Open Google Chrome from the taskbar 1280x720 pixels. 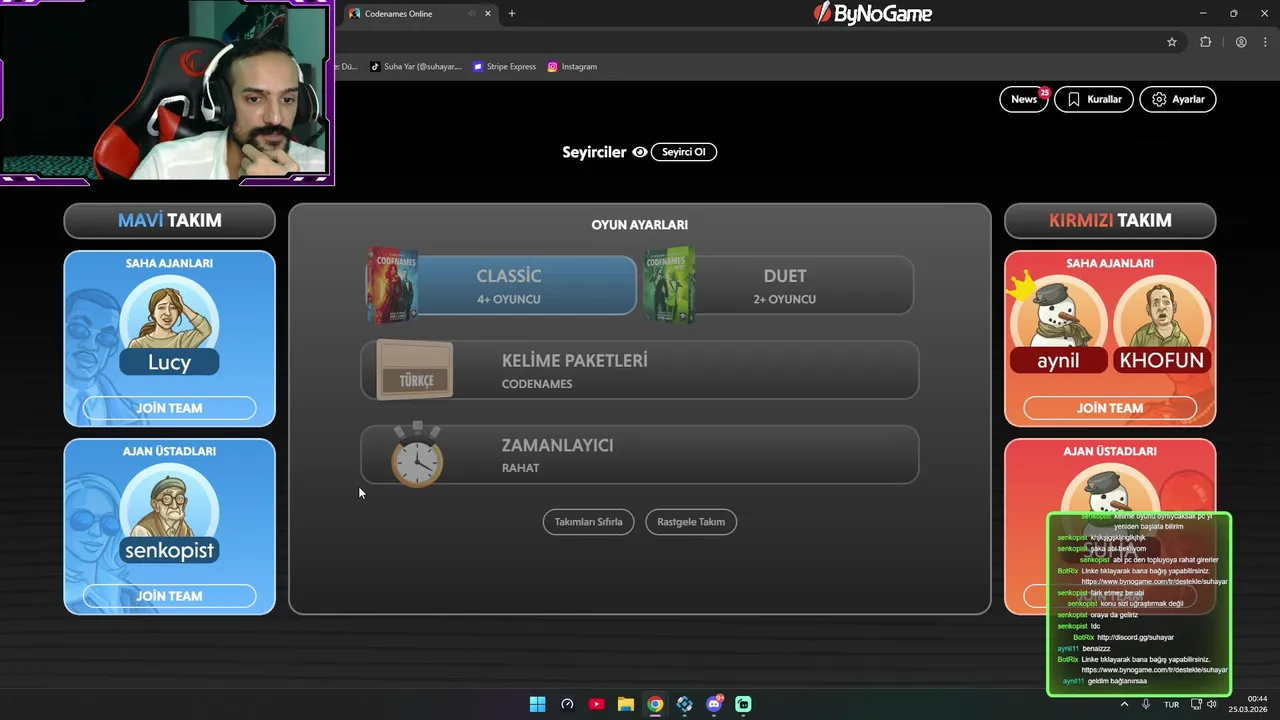(x=655, y=704)
